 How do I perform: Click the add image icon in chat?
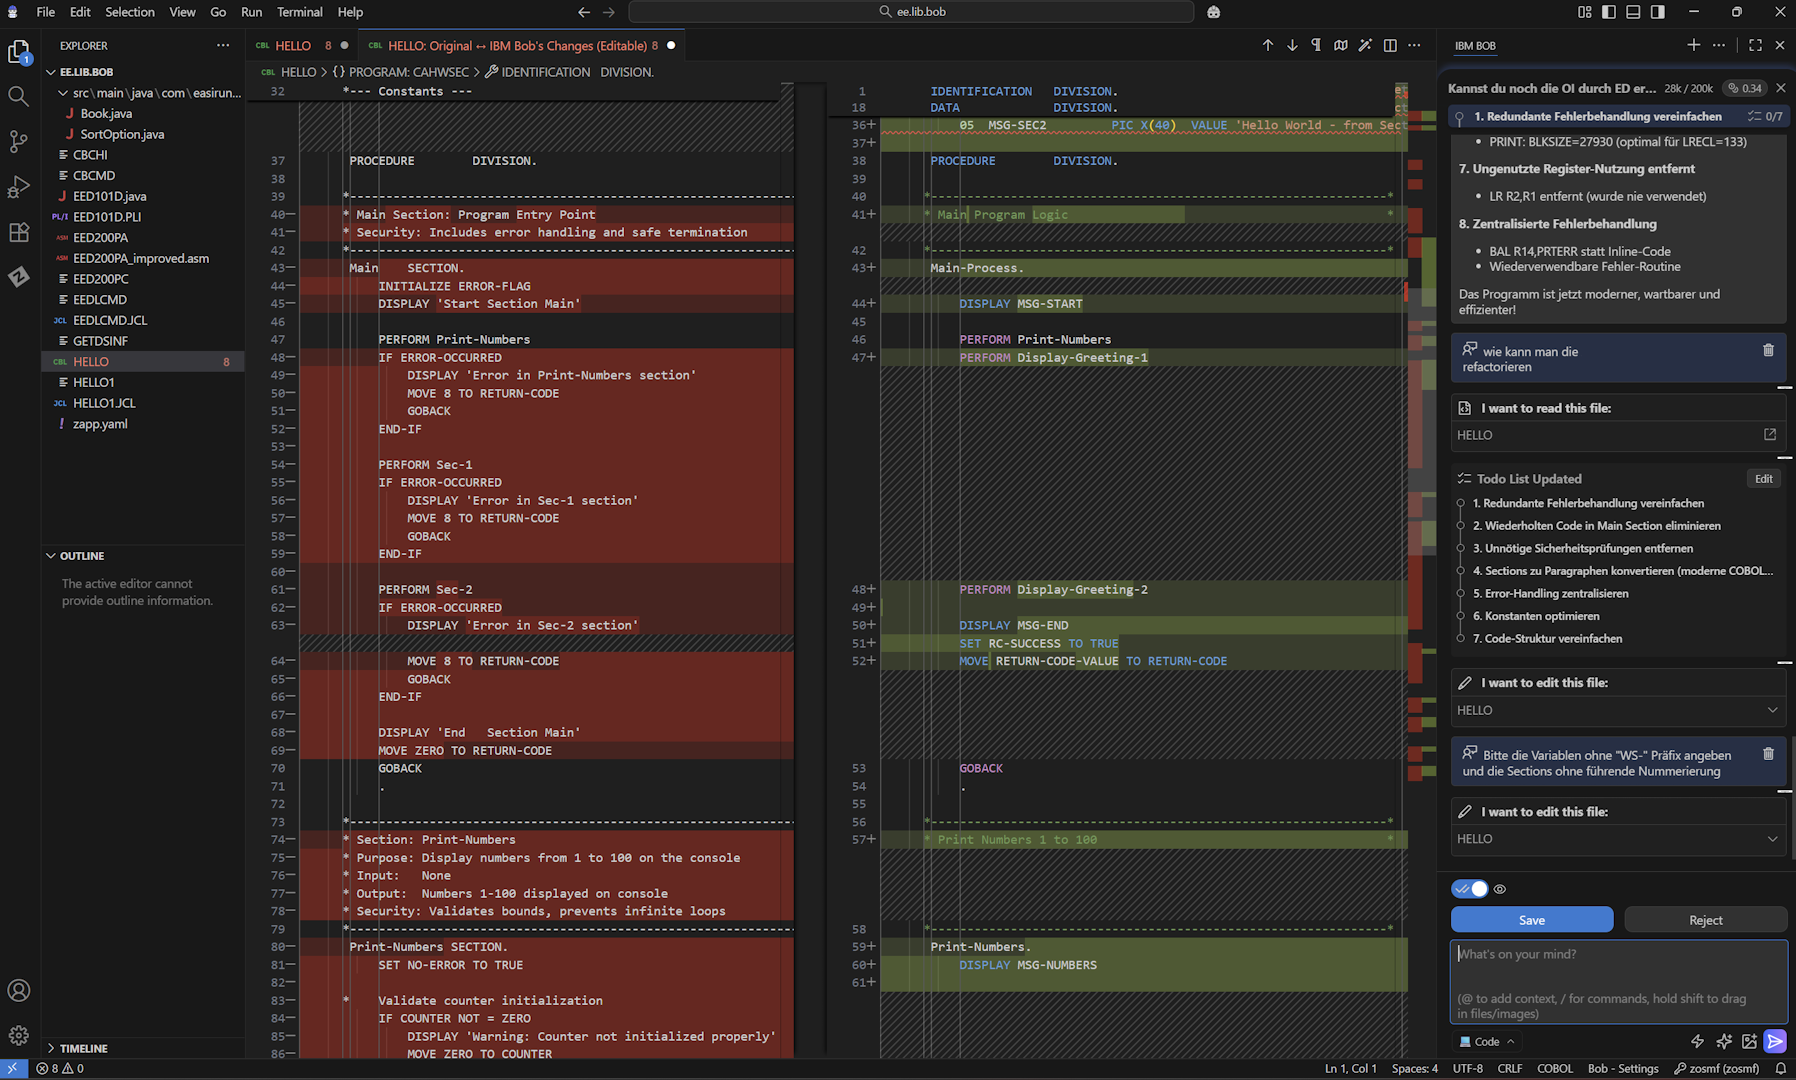point(1749,1041)
